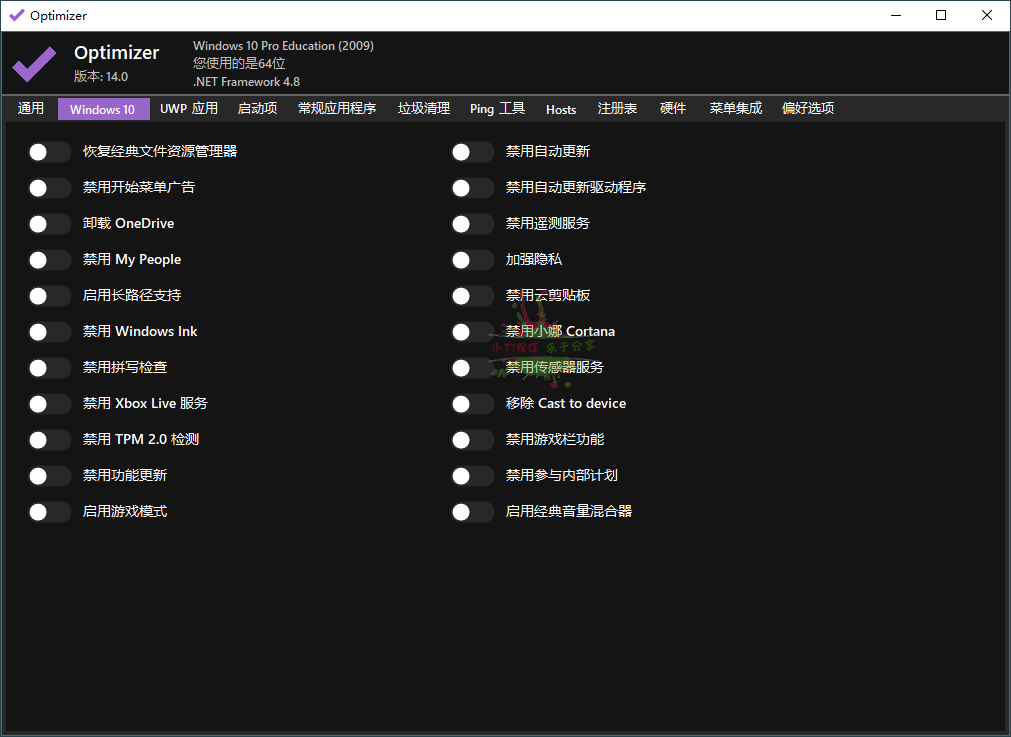
Task: Enable 禁用小娜 Cortana switch
Action: pos(472,331)
